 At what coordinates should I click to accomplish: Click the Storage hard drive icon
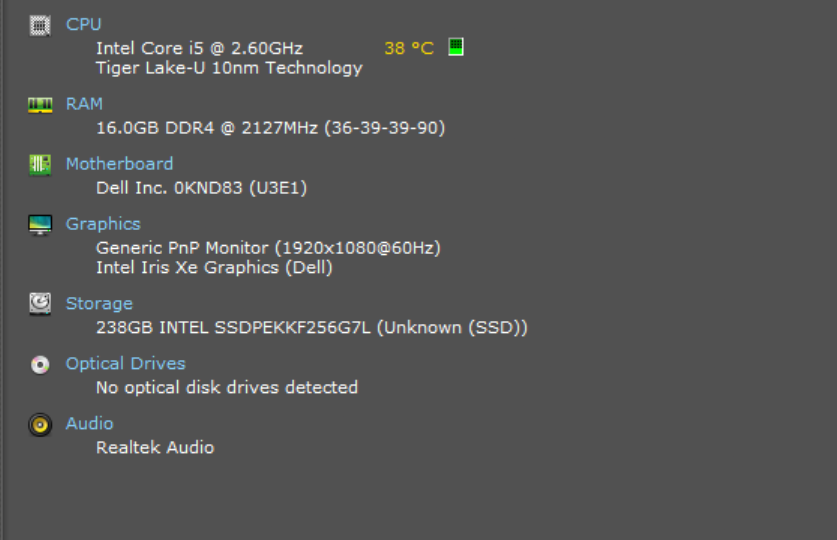[x=40, y=303]
